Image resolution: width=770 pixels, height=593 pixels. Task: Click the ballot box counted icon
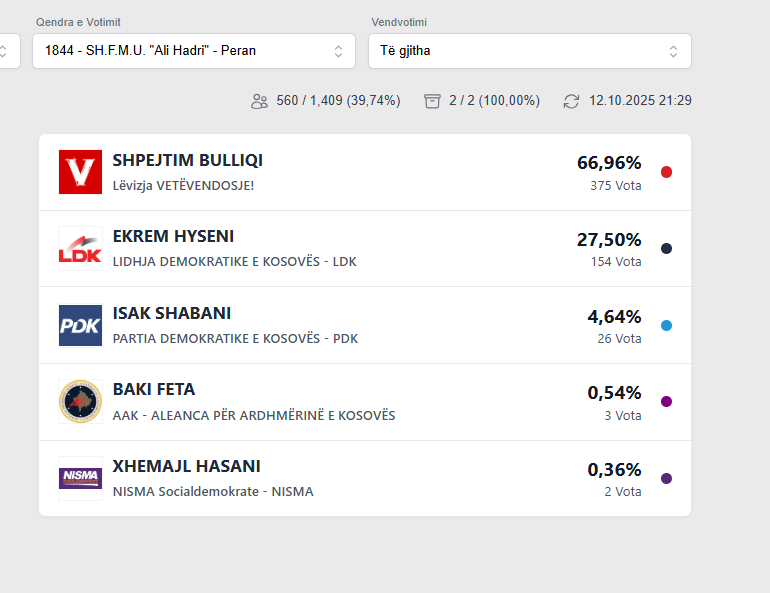432,101
